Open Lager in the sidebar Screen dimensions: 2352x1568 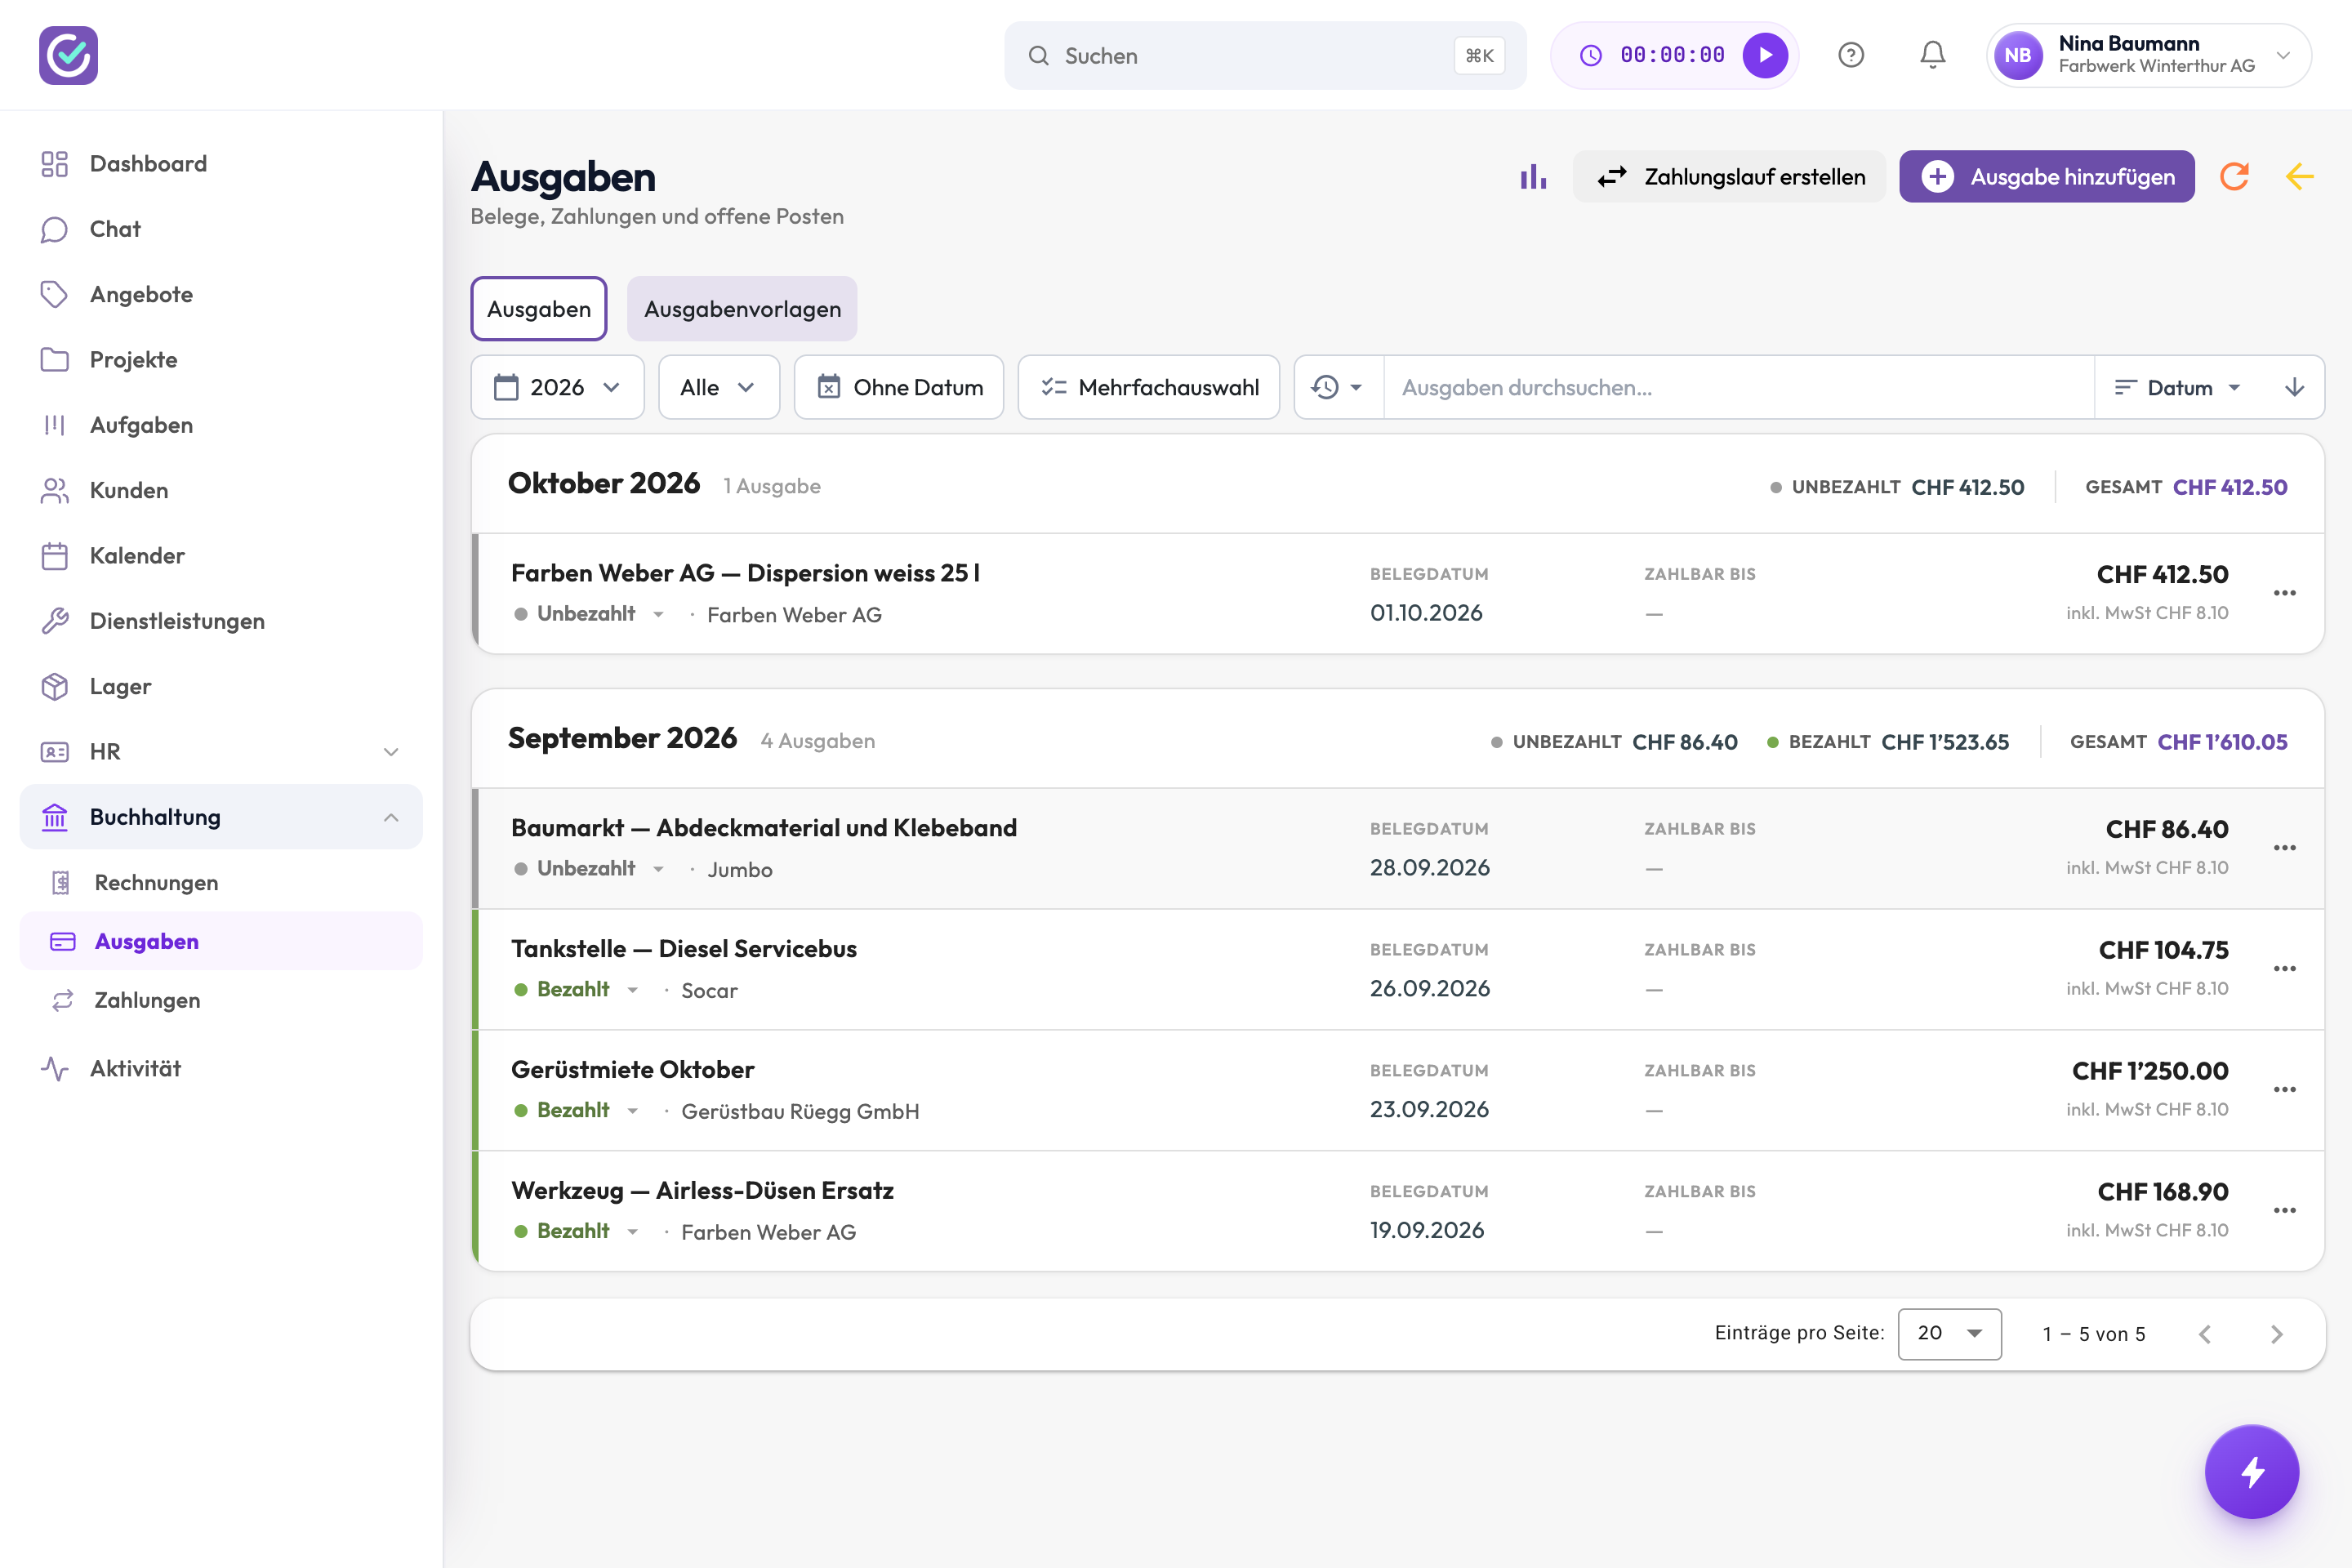pos(221,686)
